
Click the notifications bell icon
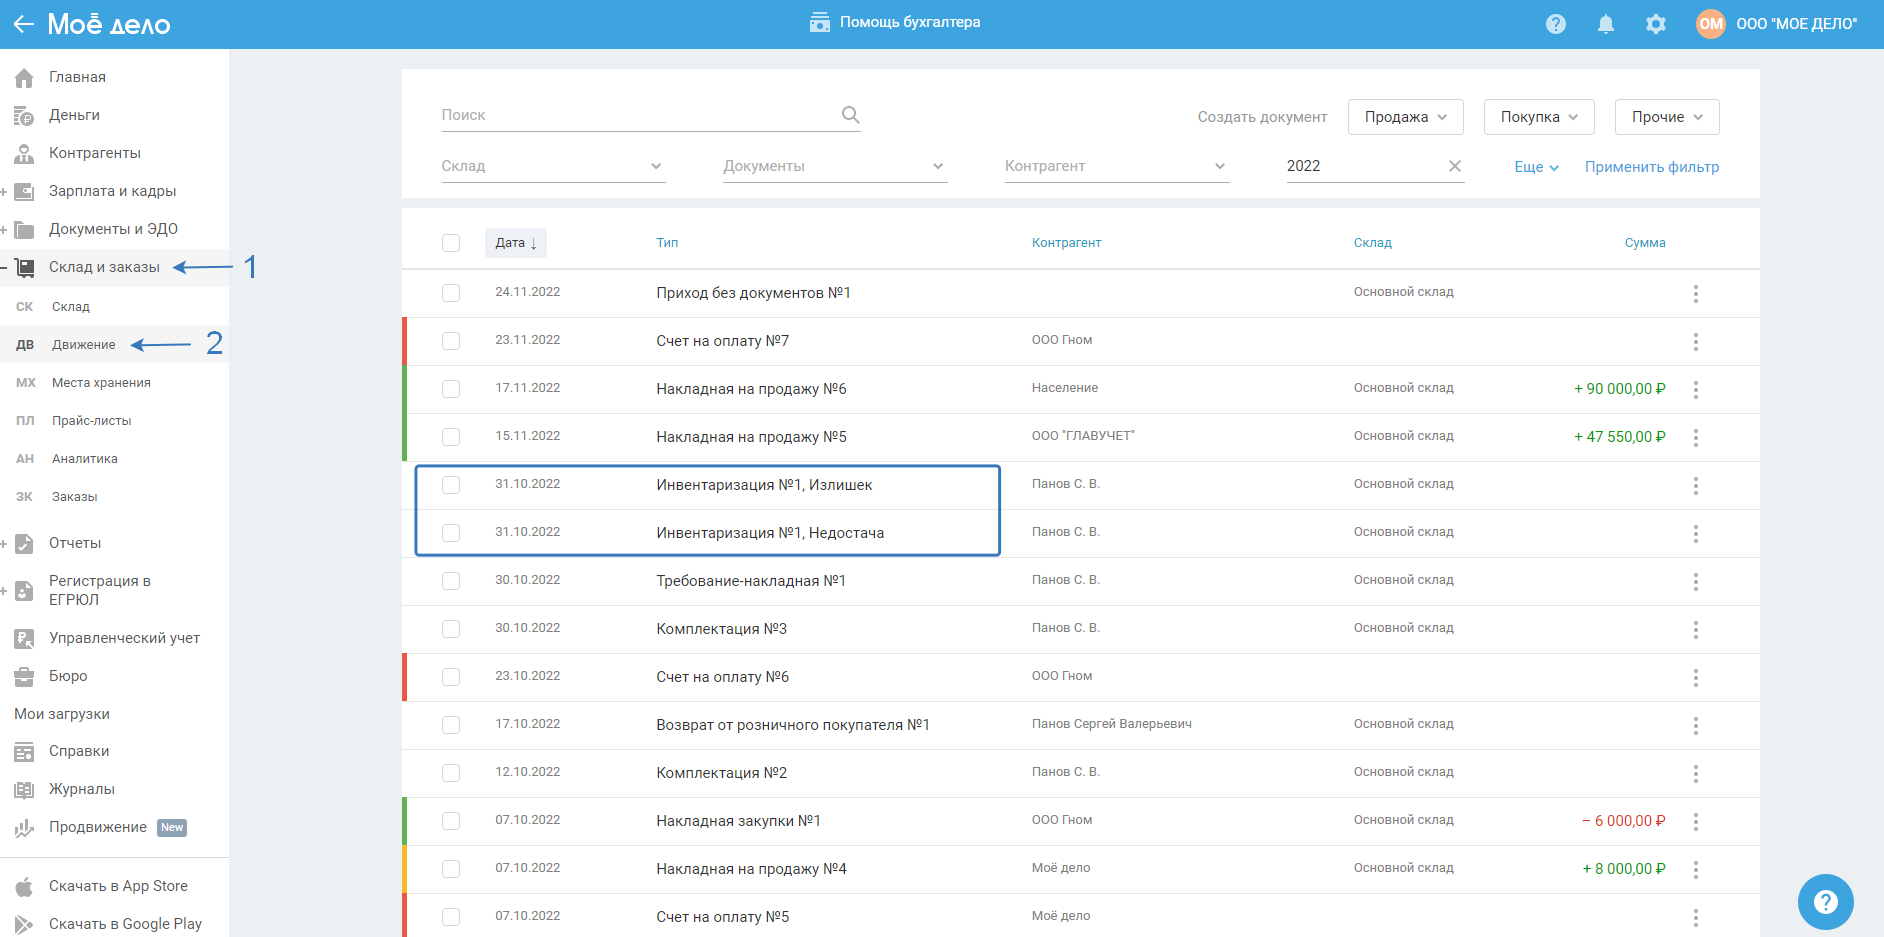click(x=1605, y=24)
